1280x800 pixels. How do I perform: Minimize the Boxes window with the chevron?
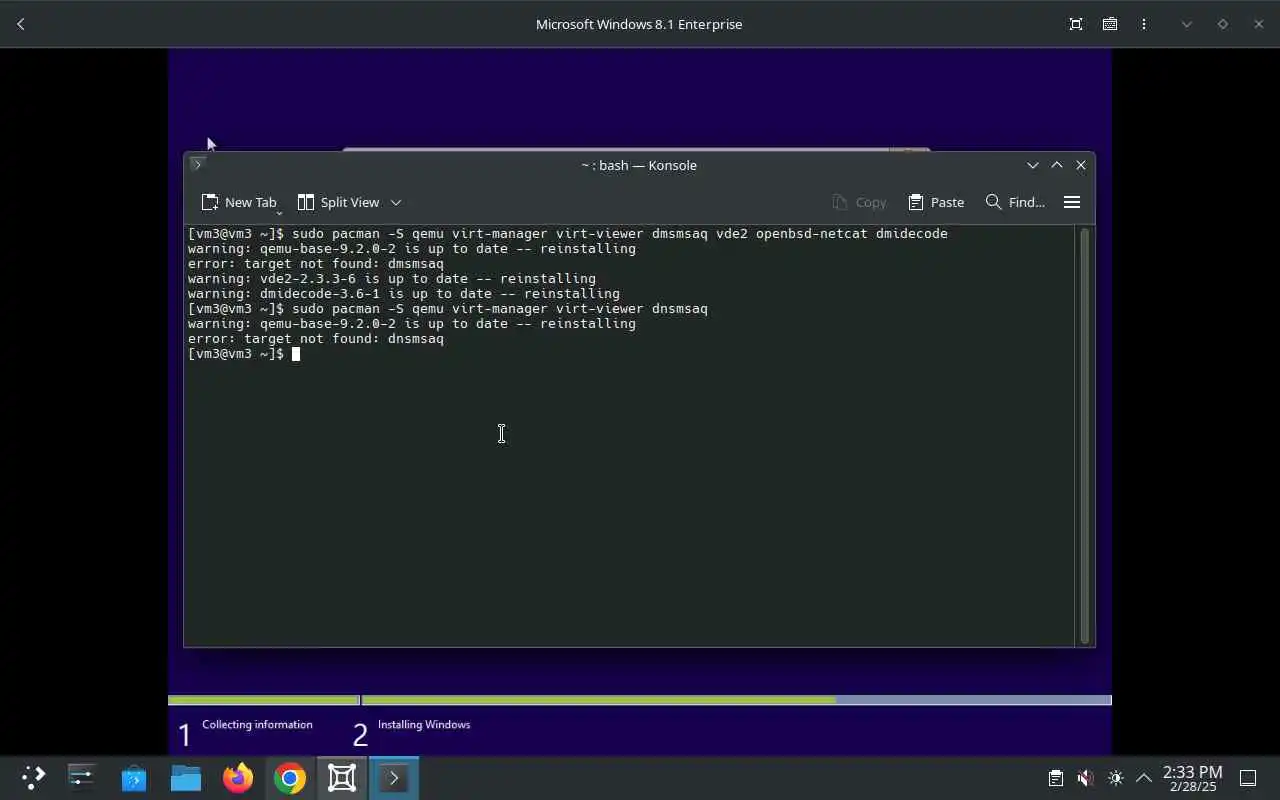click(1187, 24)
